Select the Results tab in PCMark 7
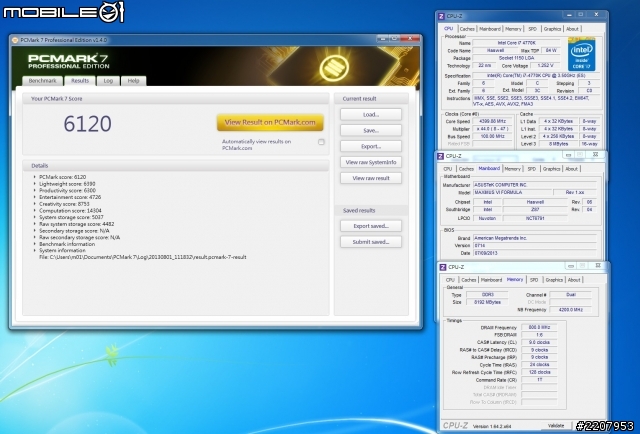640x434 pixels. click(80, 81)
